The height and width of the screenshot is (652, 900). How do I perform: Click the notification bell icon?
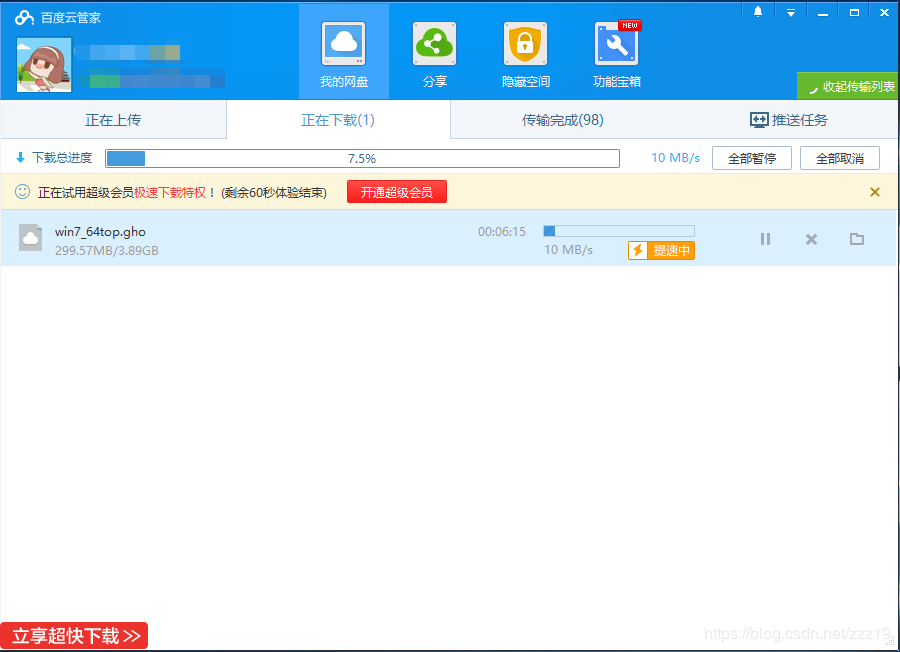(x=758, y=11)
